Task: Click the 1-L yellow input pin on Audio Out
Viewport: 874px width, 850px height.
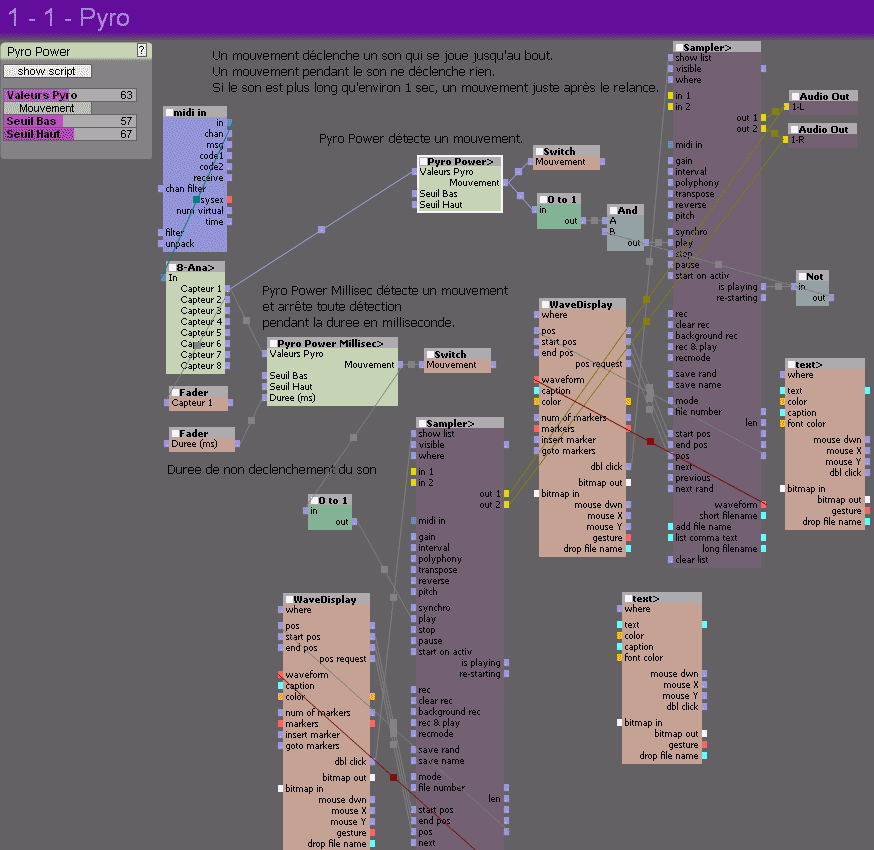Action: [x=786, y=107]
